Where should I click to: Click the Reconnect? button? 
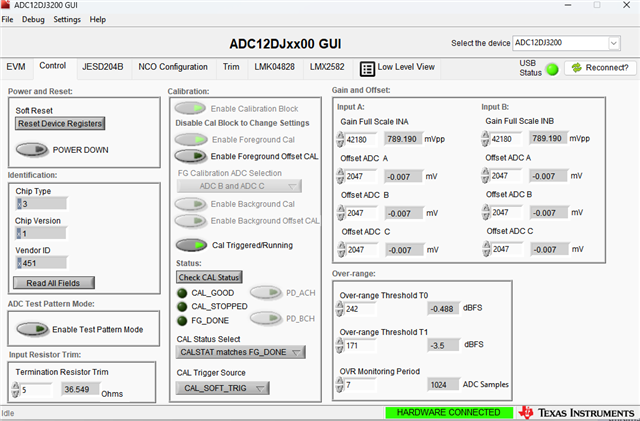(600, 68)
